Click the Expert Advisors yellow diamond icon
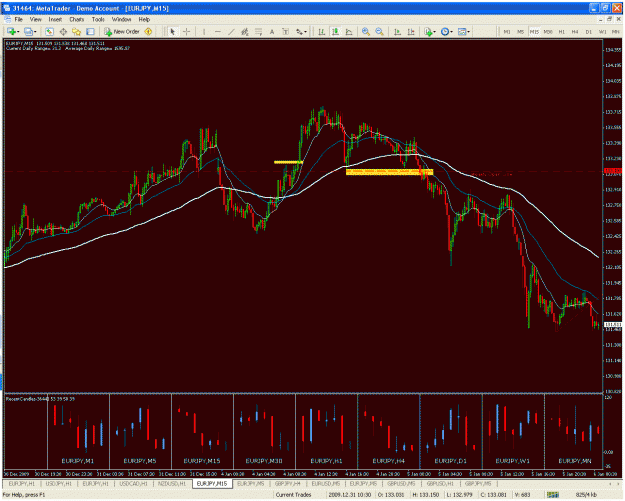This screenshot has height=501, width=625. [148, 31]
